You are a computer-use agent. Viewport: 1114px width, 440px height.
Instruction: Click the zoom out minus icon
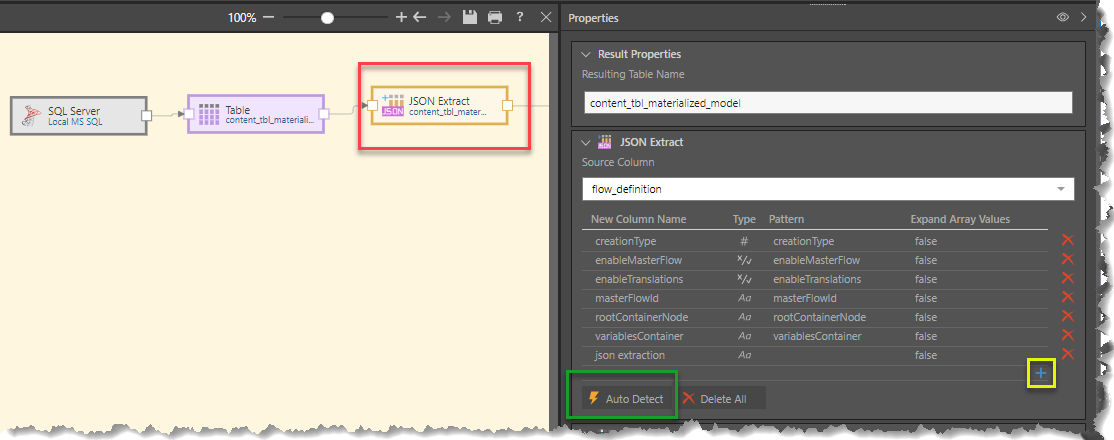tap(270, 18)
